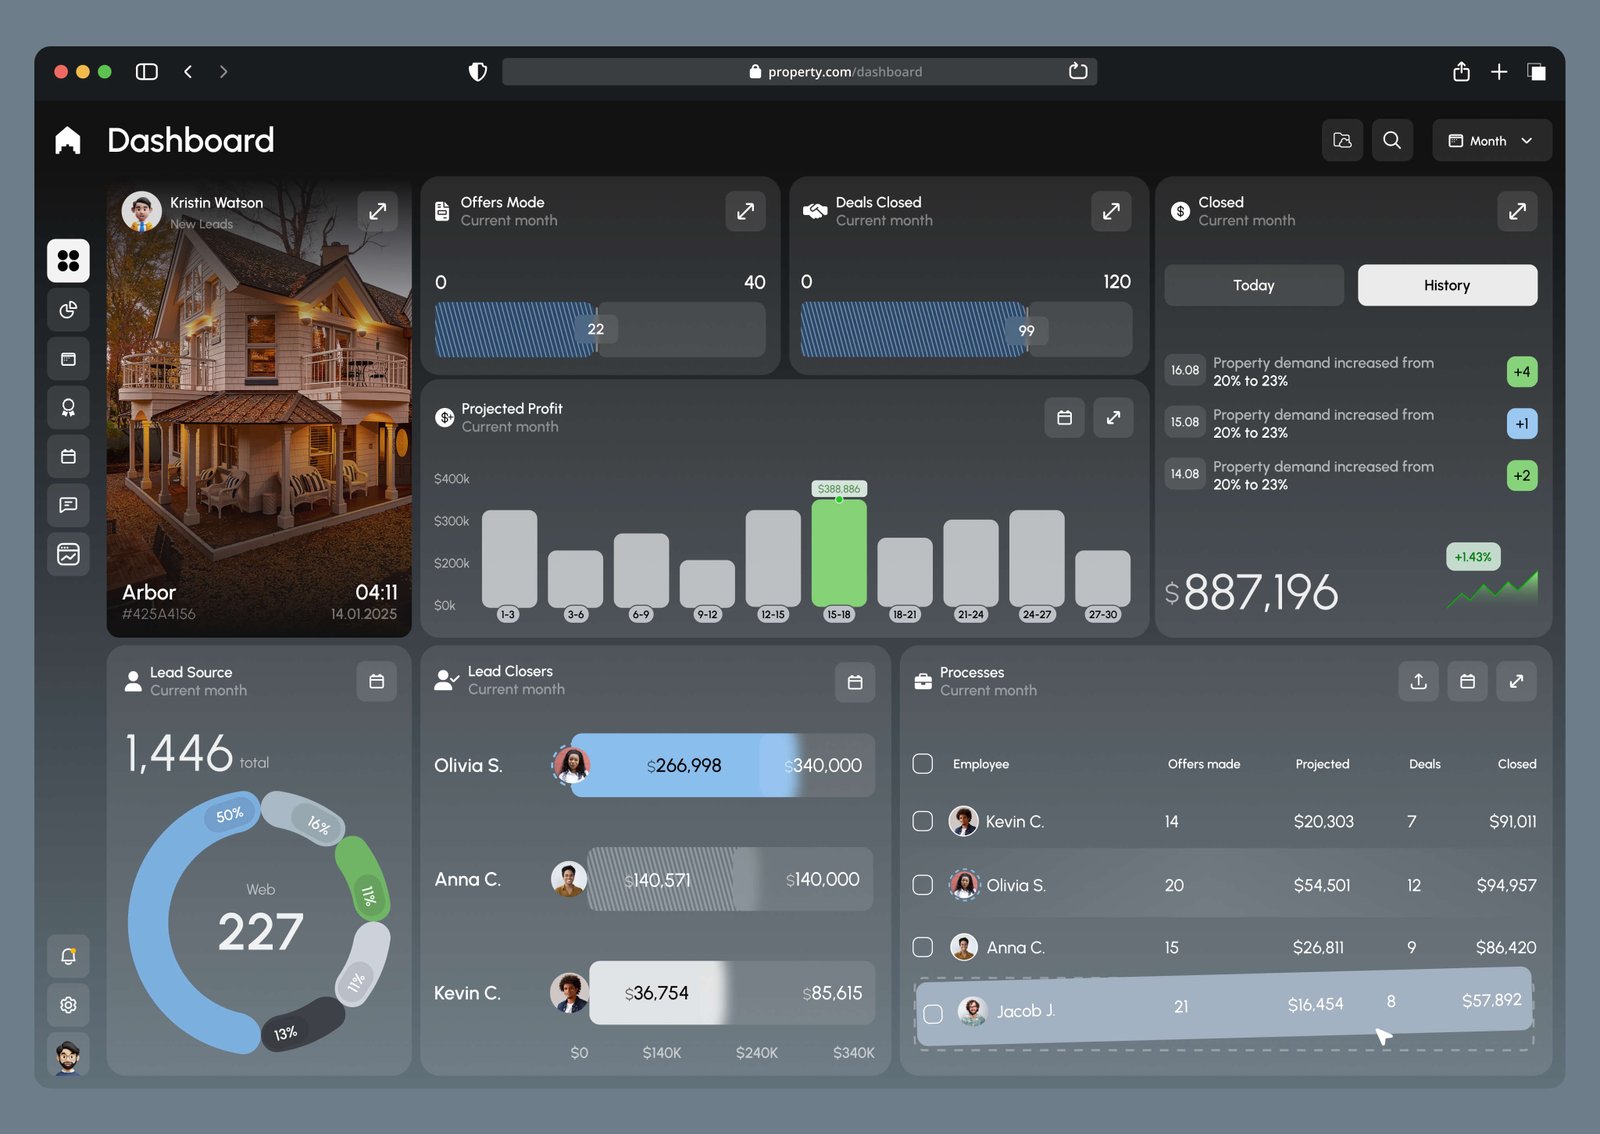
Task: Go forward with browser forward arrow
Action: click(x=223, y=72)
